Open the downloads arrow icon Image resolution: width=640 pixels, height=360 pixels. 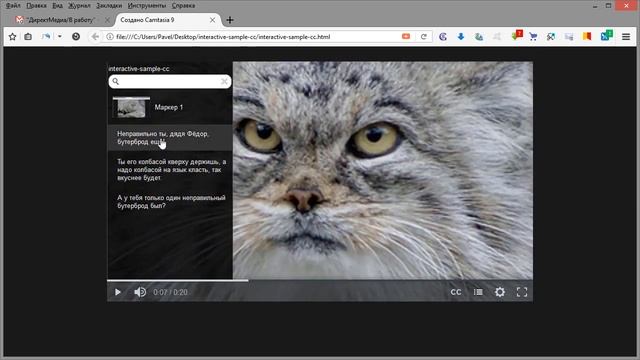click(x=461, y=37)
